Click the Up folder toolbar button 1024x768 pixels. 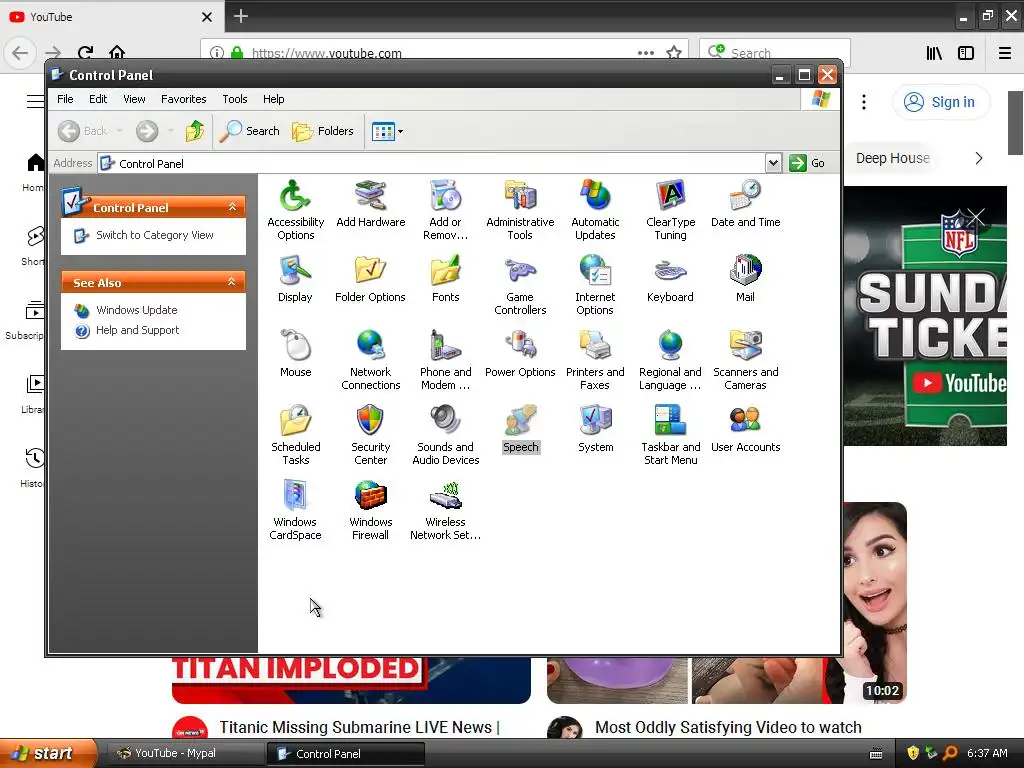[x=195, y=131]
